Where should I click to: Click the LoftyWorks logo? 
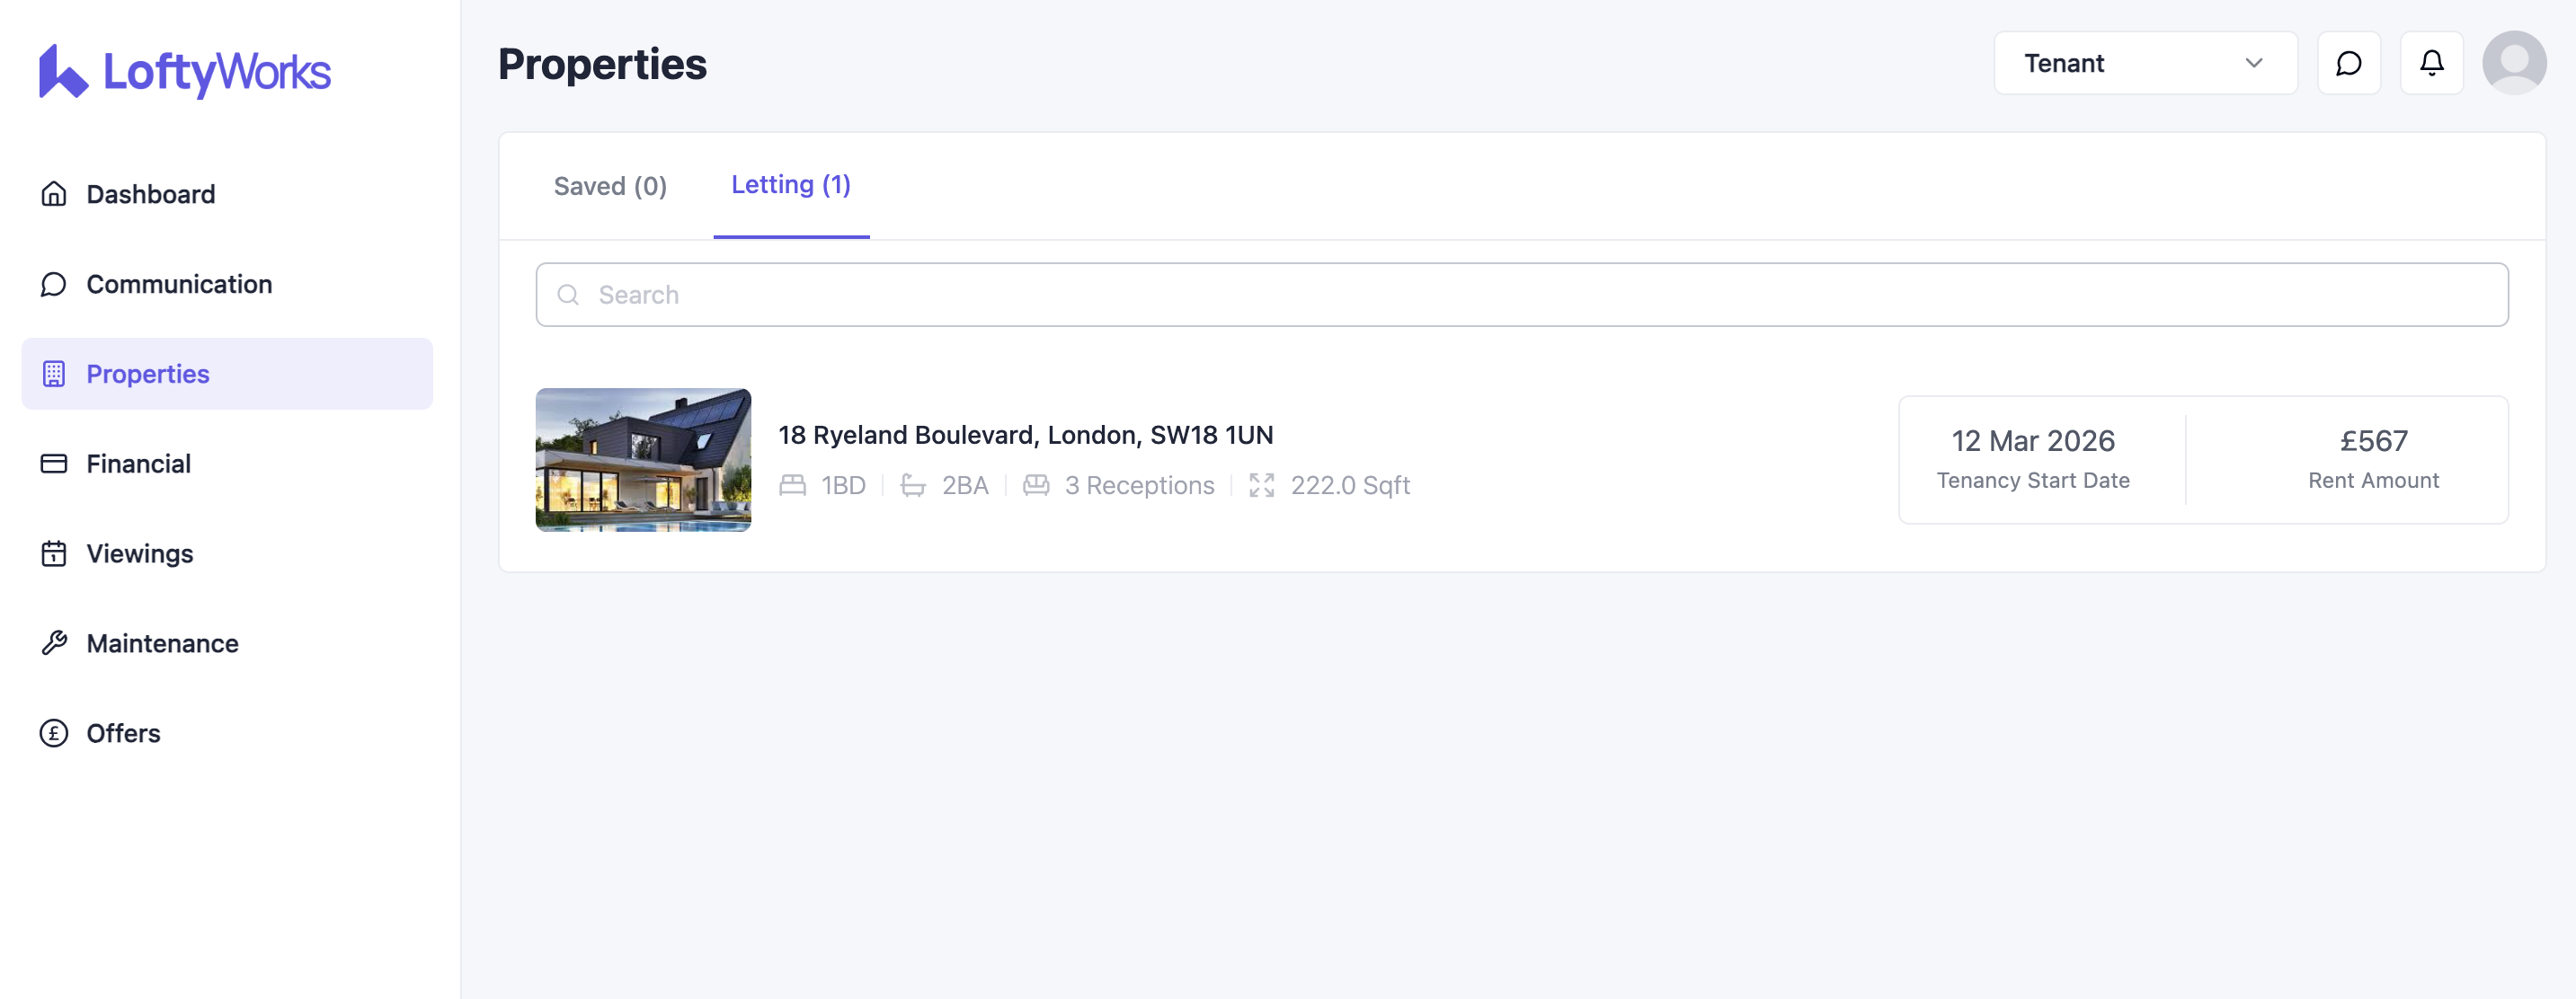[185, 71]
